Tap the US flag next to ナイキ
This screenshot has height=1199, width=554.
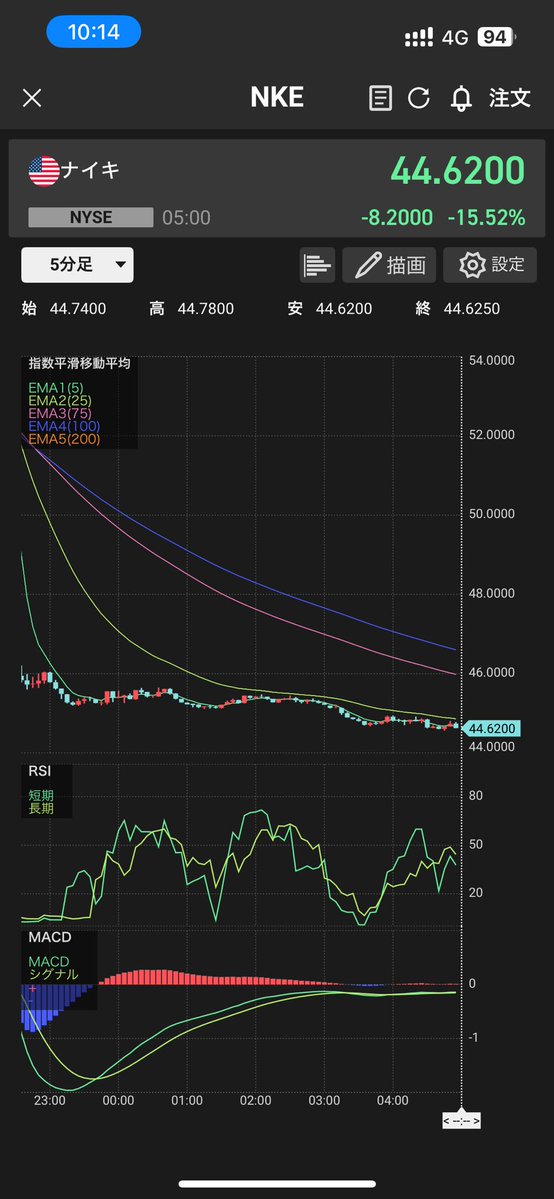[44, 171]
